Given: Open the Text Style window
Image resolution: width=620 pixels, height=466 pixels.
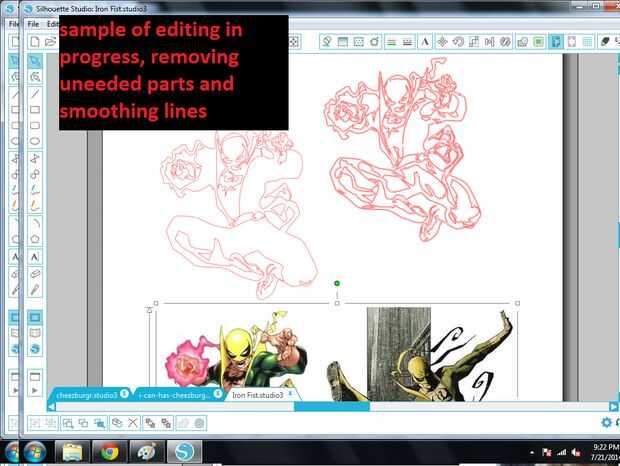Looking at the screenshot, I should pos(425,42).
